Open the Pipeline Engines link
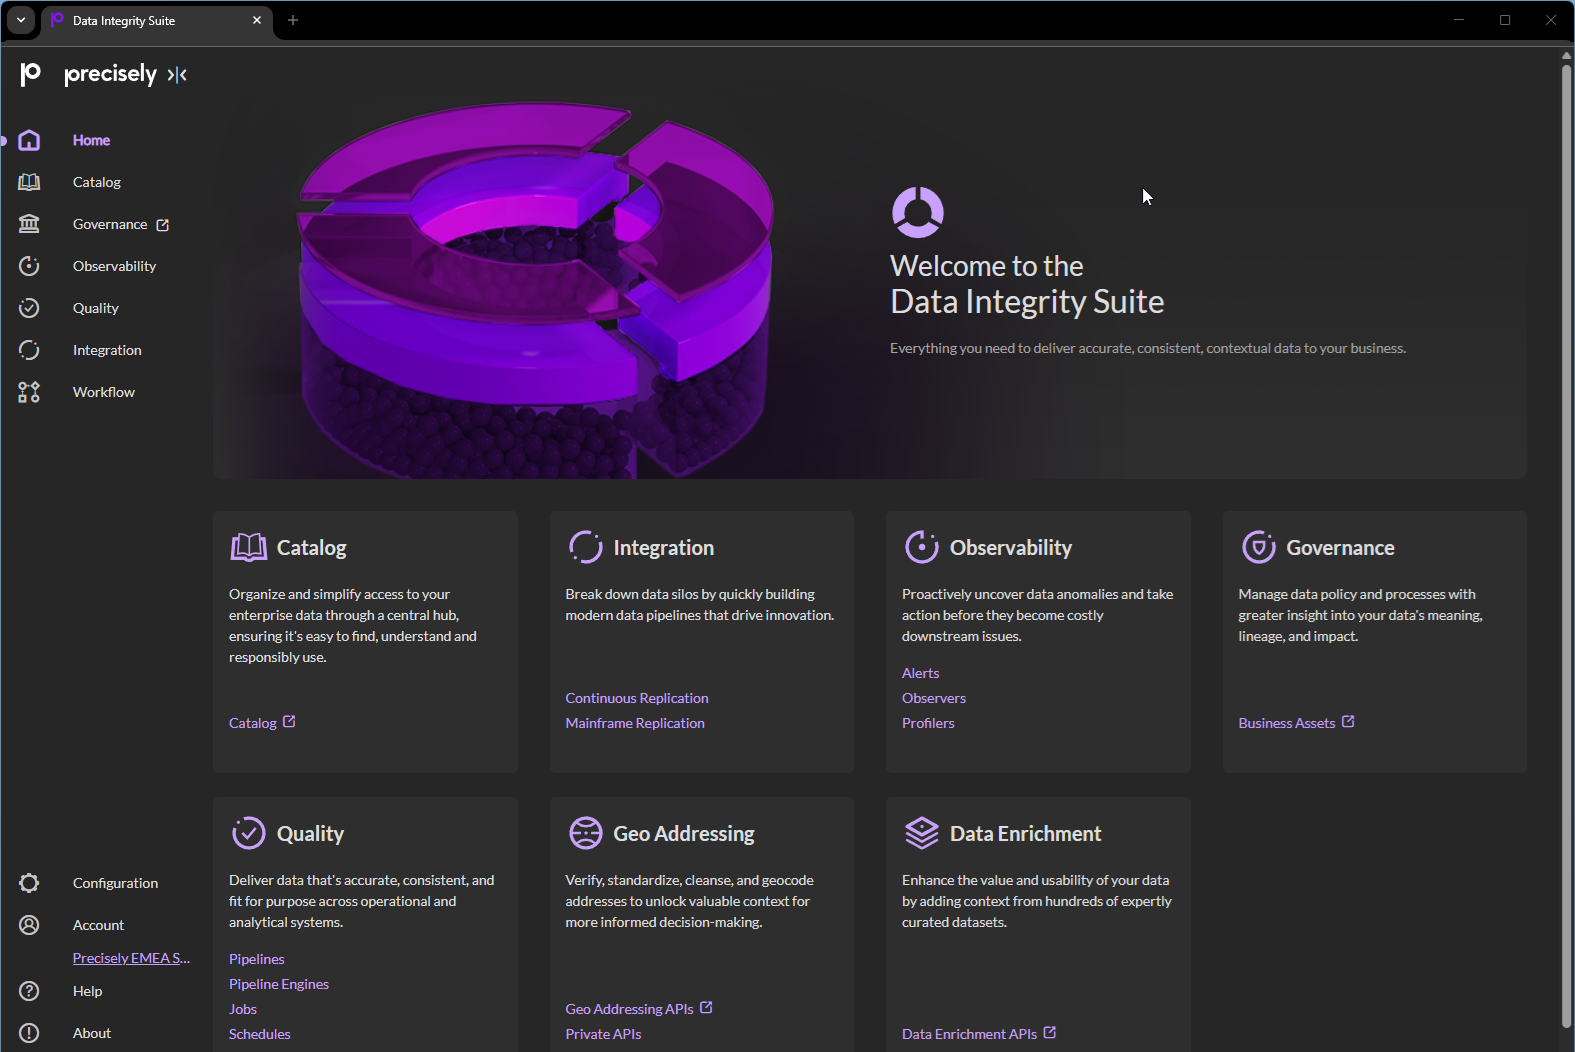 click(279, 984)
